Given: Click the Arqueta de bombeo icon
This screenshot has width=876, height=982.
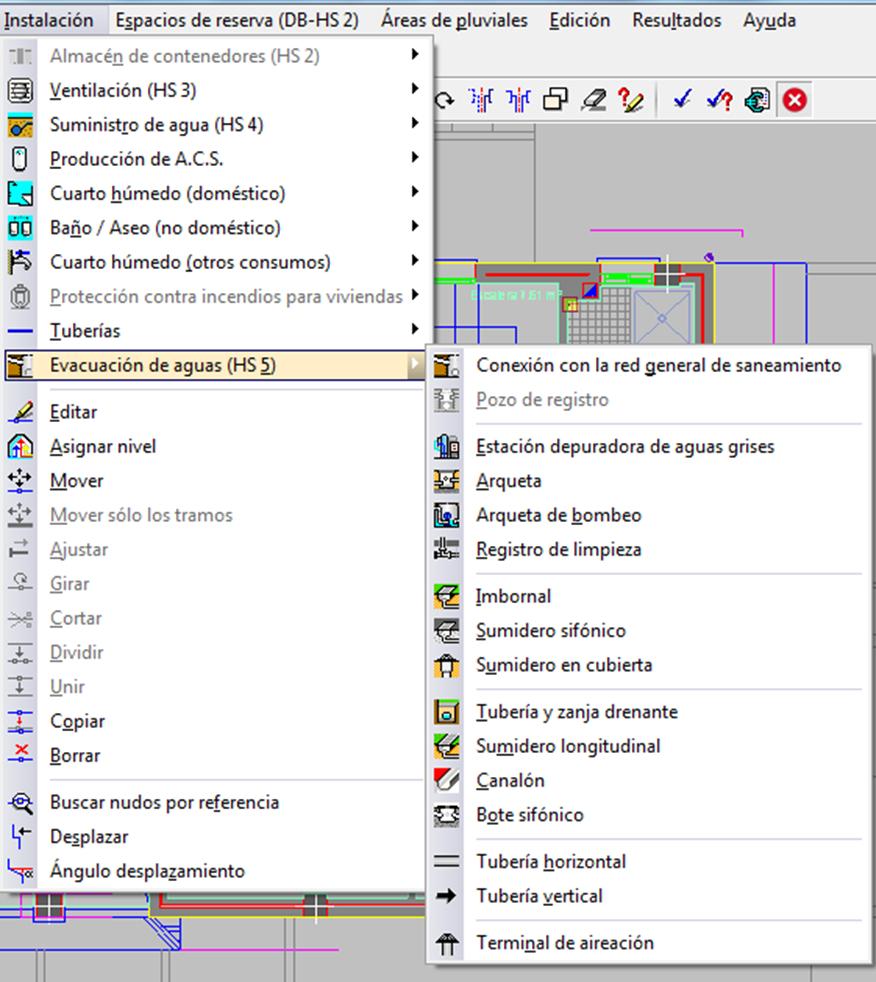Looking at the screenshot, I should [x=447, y=515].
